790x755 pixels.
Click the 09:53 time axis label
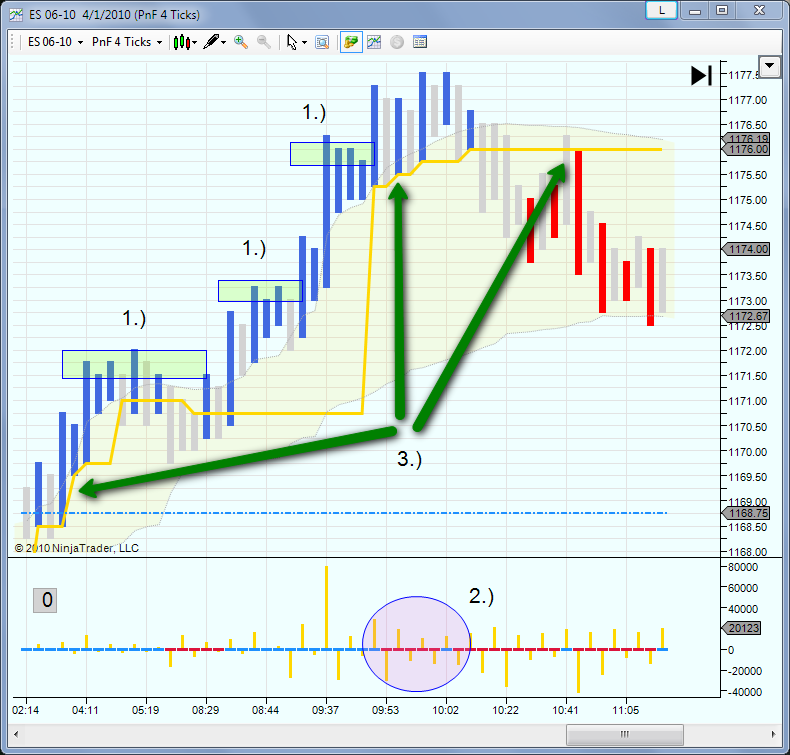click(385, 710)
